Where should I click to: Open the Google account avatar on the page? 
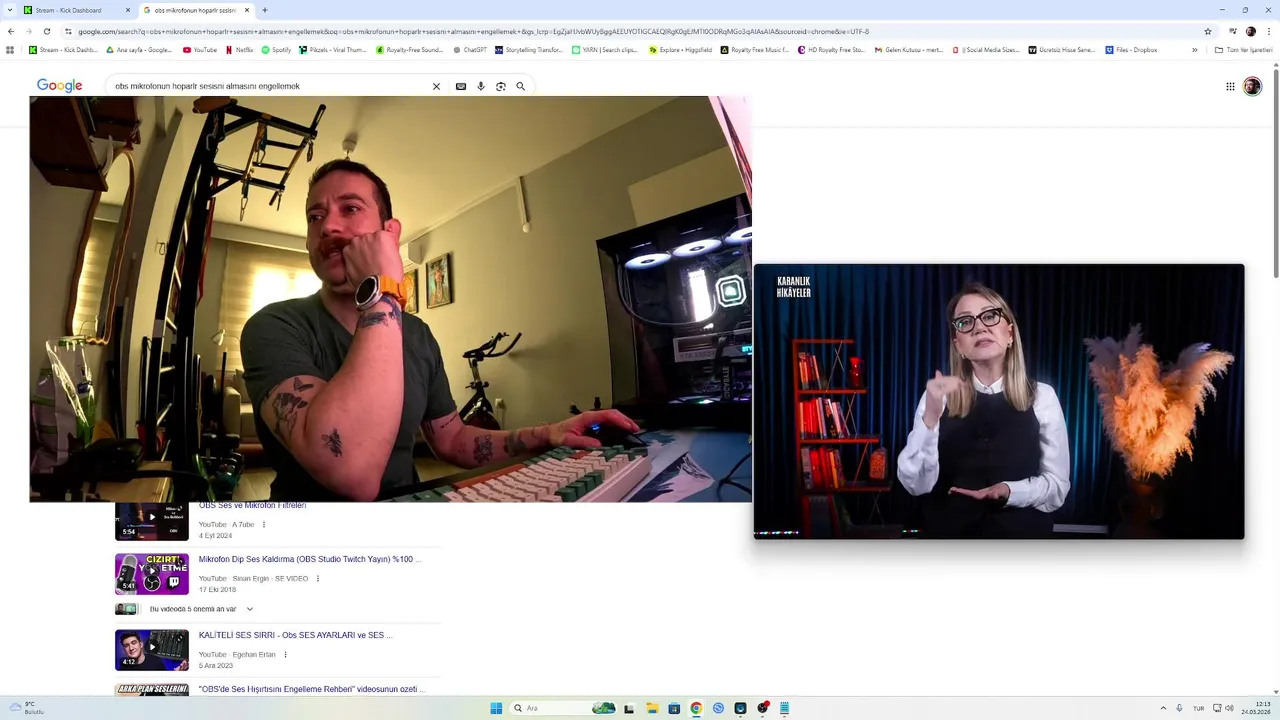tap(1252, 86)
